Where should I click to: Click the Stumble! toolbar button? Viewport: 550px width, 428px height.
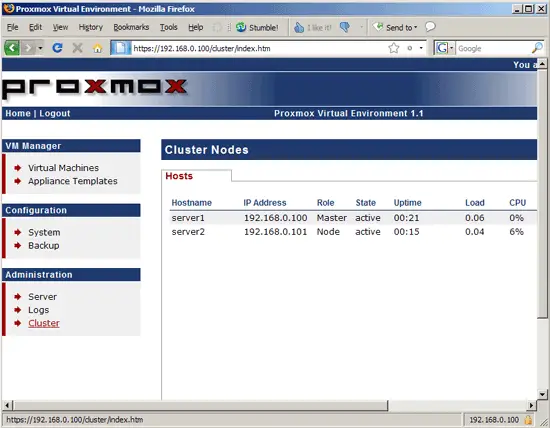257,27
